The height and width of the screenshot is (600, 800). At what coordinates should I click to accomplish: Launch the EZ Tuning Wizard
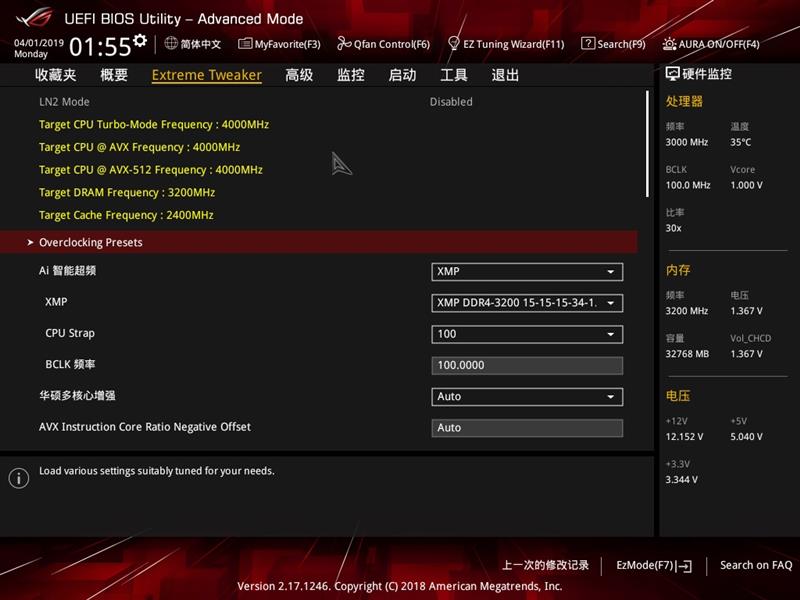511,44
